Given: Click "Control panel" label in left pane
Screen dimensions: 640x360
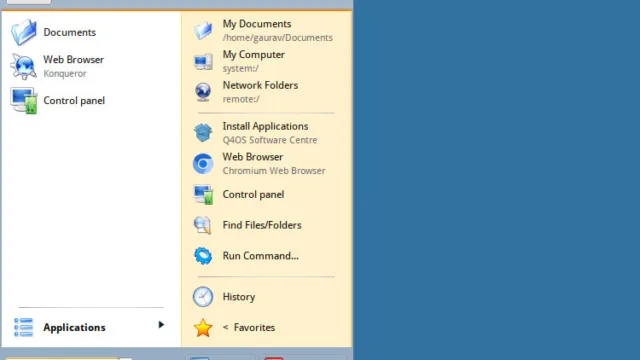Looking at the screenshot, I should 74,101.
